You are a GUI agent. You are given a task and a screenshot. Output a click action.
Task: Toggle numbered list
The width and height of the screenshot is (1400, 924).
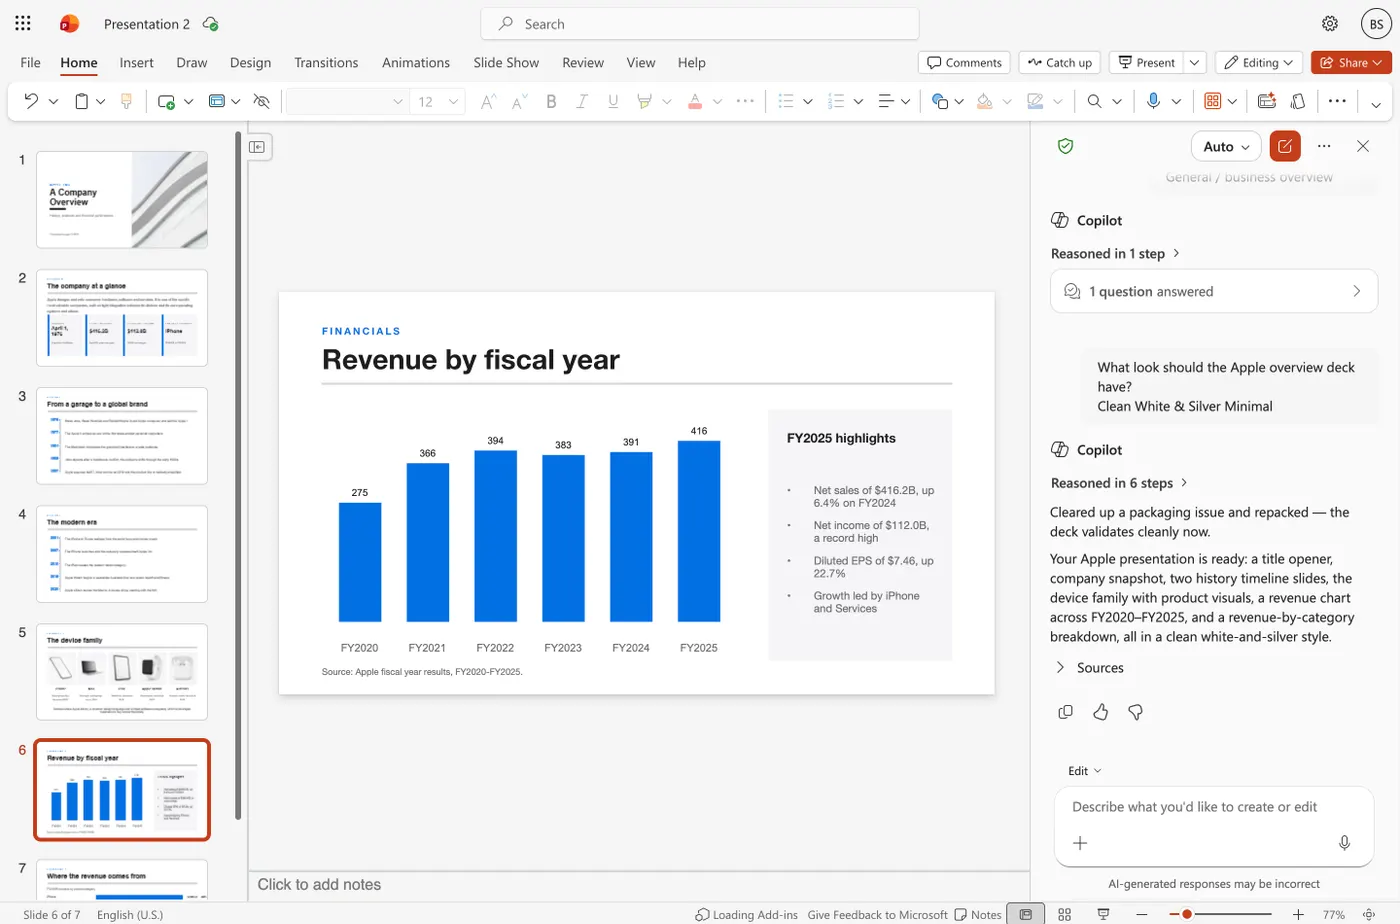pyautogui.click(x=837, y=101)
